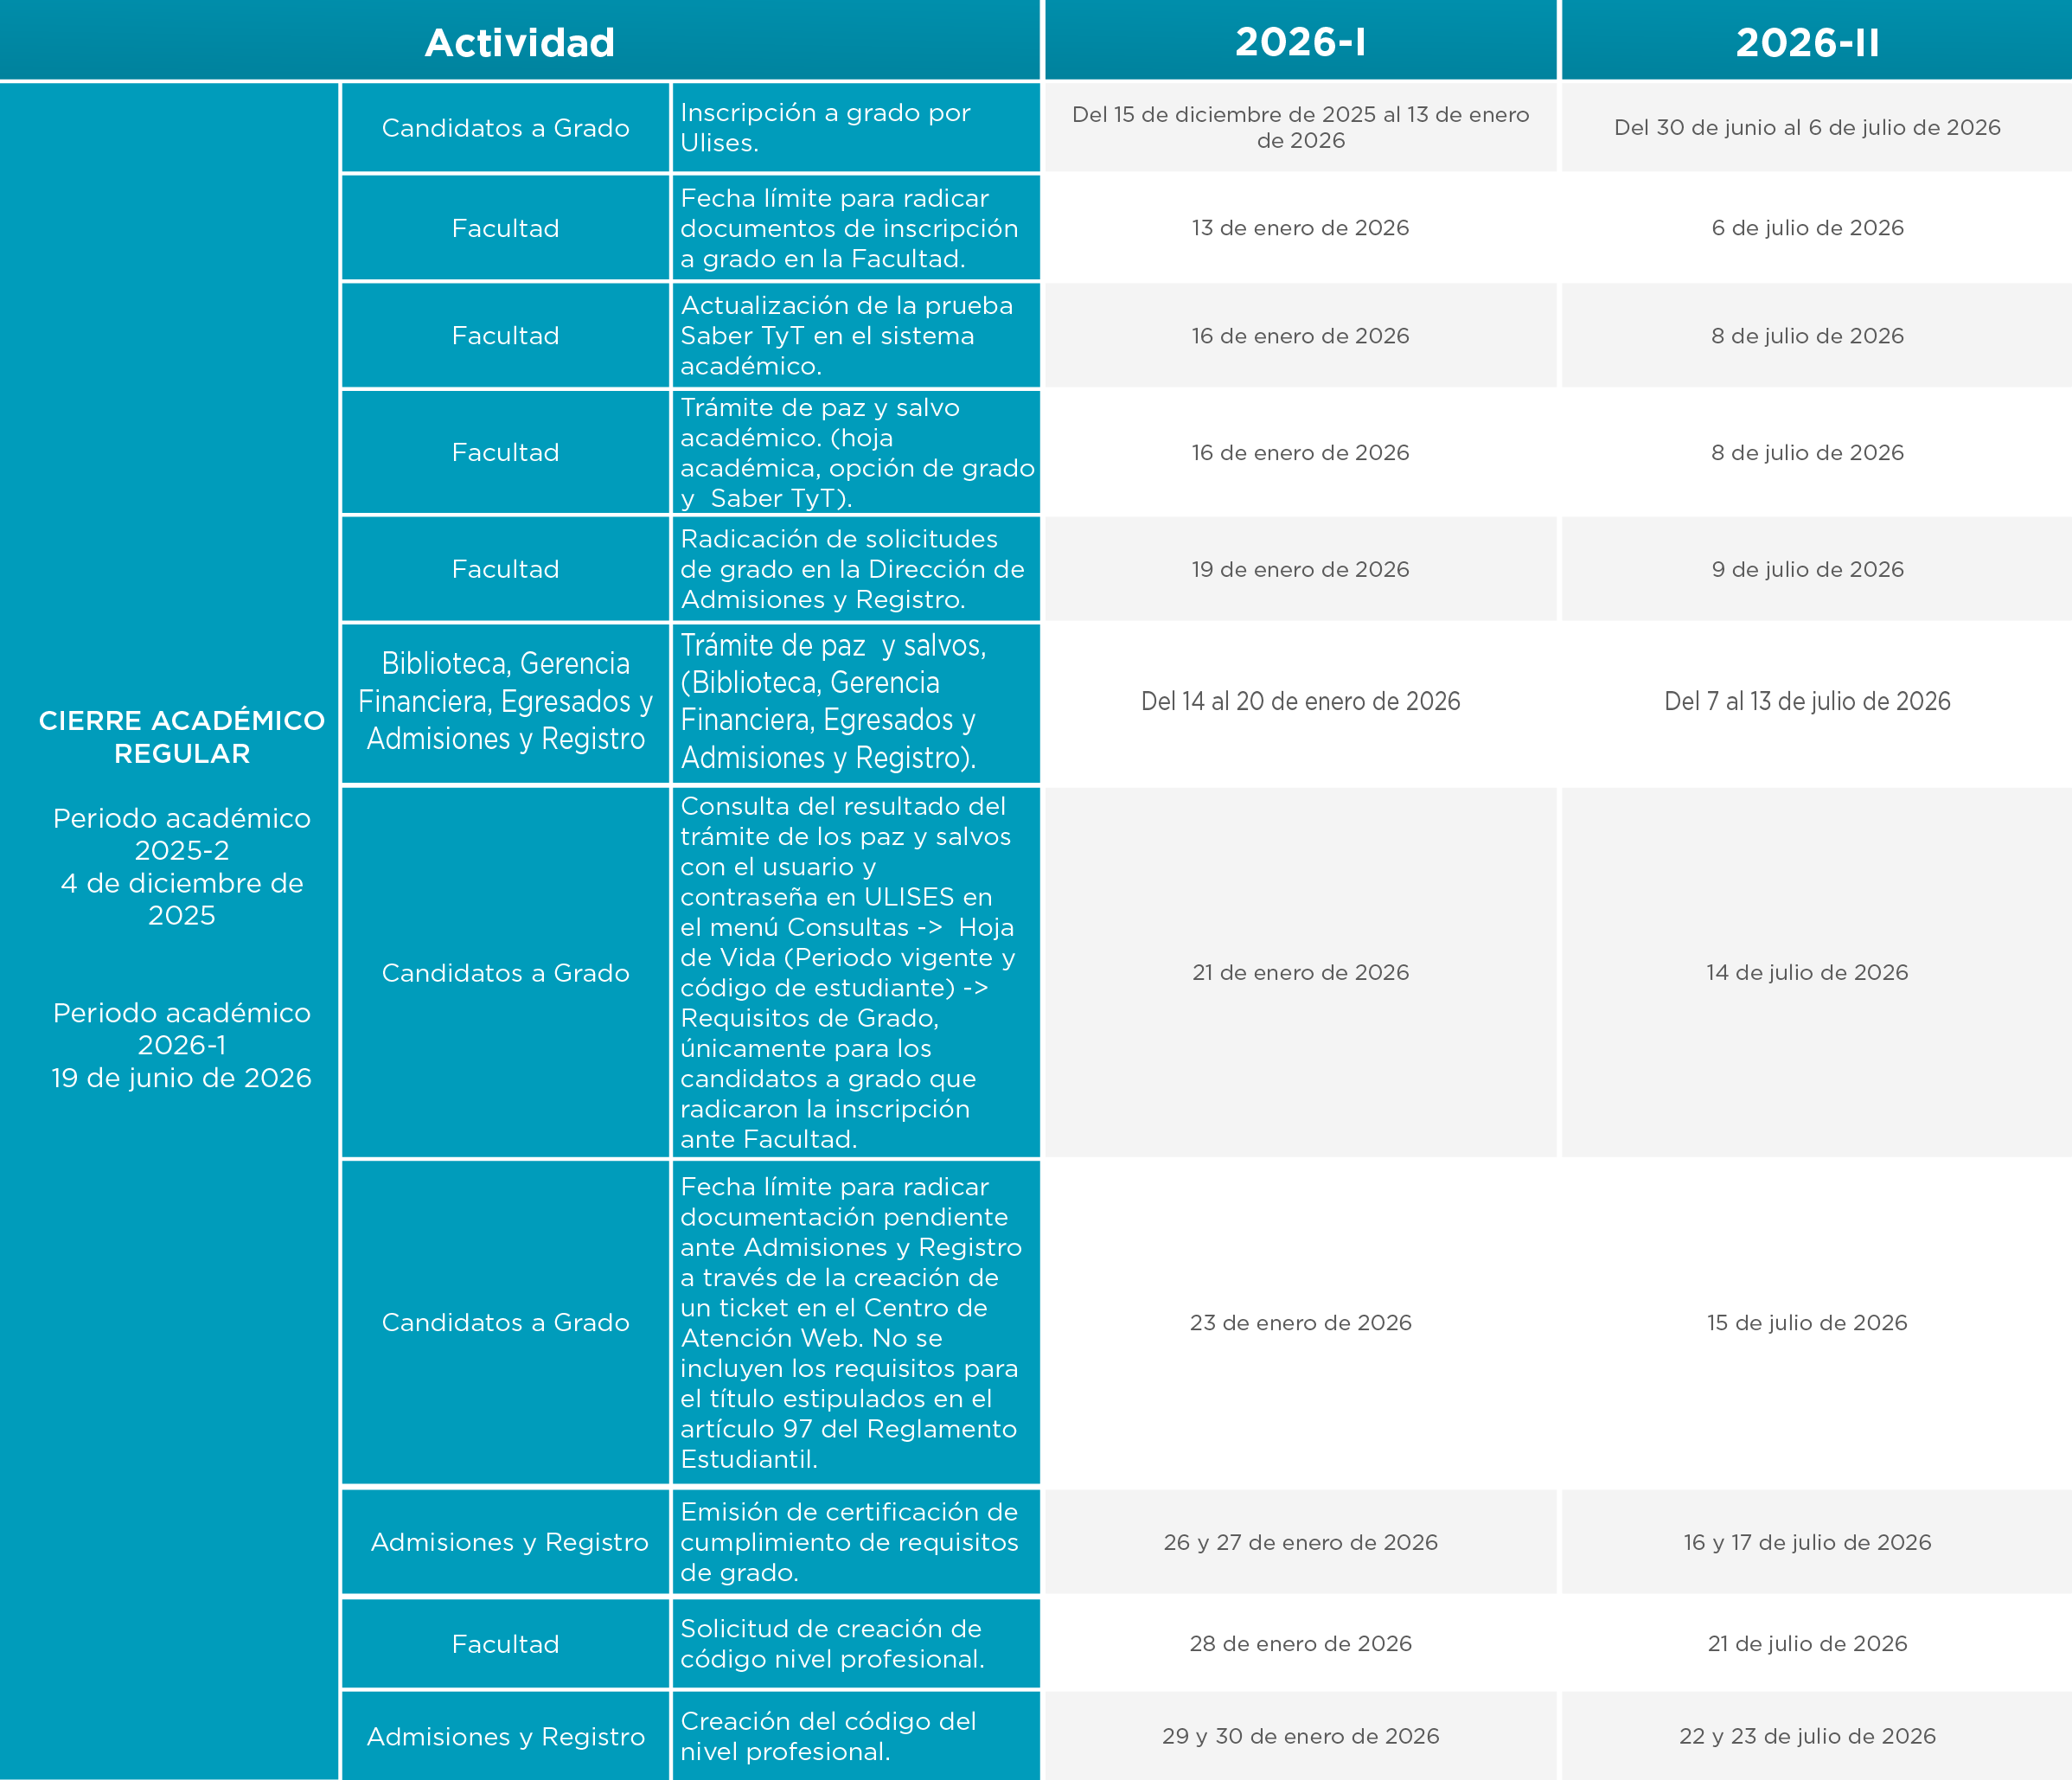Click 'Inscripción a grado por Ulises' cell

[x=856, y=128]
